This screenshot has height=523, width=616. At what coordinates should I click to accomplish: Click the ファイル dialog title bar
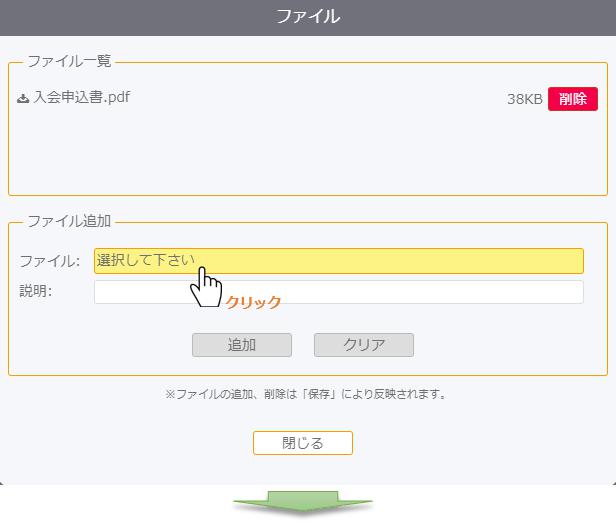click(x=308, y=18)
